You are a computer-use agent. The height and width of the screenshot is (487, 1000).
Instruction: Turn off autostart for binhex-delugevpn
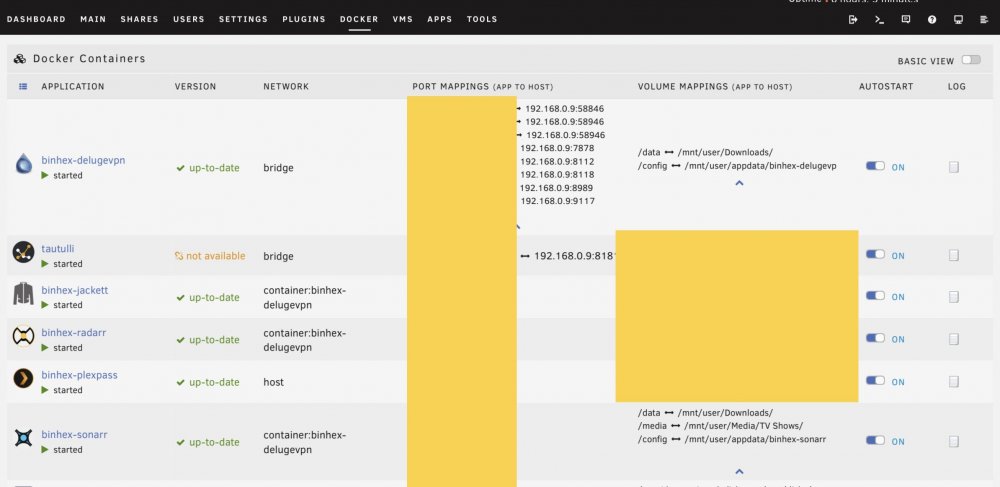875,166
